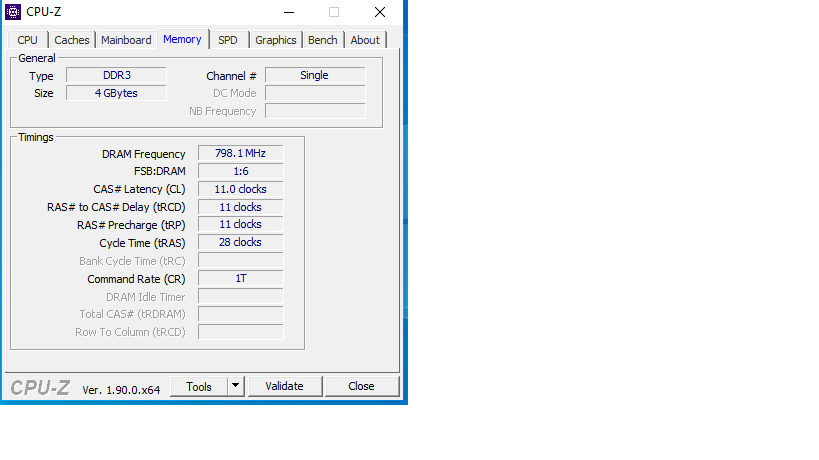The width and height of the screenshot is (819, 460).
Task: Click the Command Rate (CR) label
Action: tap(136, 279)
